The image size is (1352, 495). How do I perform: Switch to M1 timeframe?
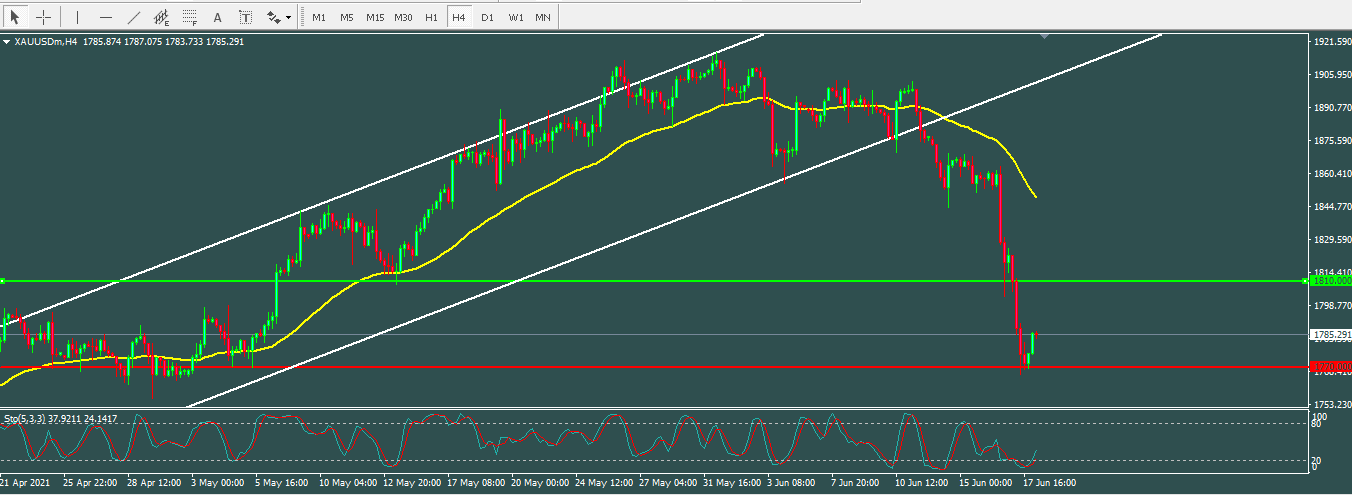(318, 17)
